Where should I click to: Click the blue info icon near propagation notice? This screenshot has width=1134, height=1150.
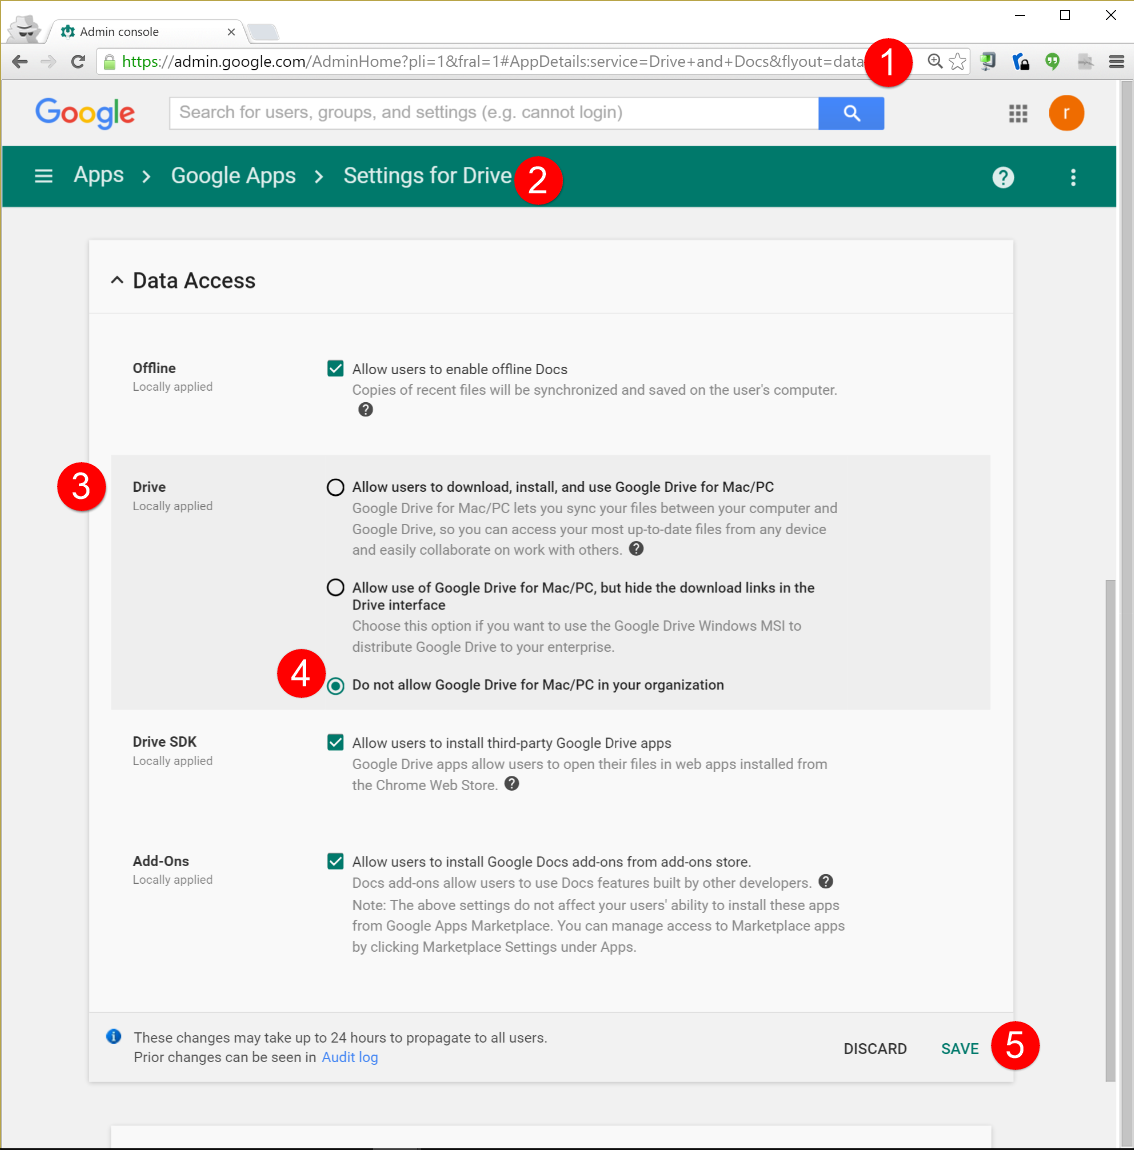click(114, 1036)
